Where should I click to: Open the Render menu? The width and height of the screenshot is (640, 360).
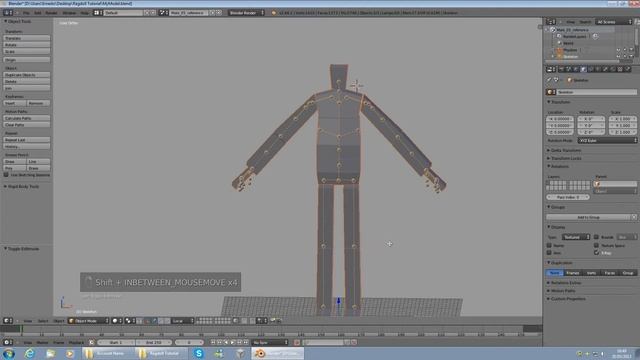[51, 13]
